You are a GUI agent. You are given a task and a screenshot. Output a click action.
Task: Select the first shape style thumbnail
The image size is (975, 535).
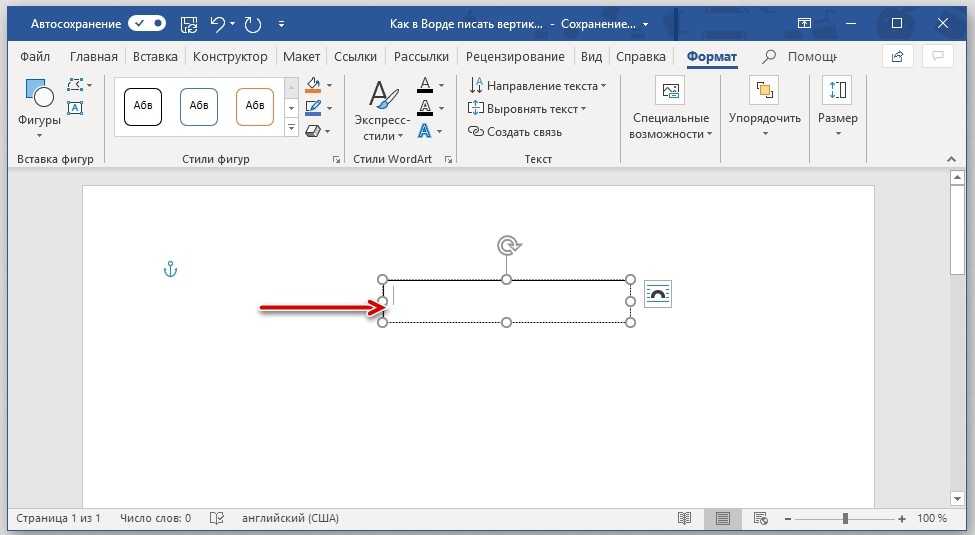click(x=143, y=106)
